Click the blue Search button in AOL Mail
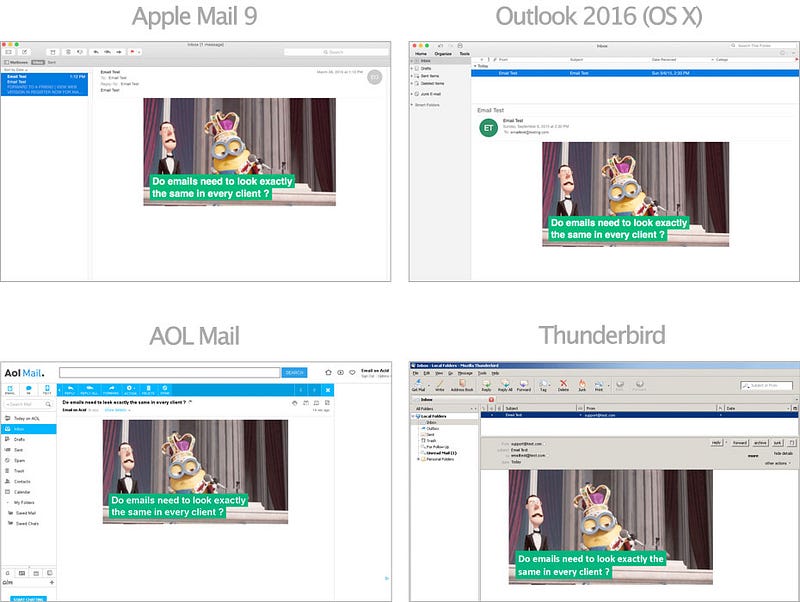Screen dimensions: 800x602 coord(294,372)
